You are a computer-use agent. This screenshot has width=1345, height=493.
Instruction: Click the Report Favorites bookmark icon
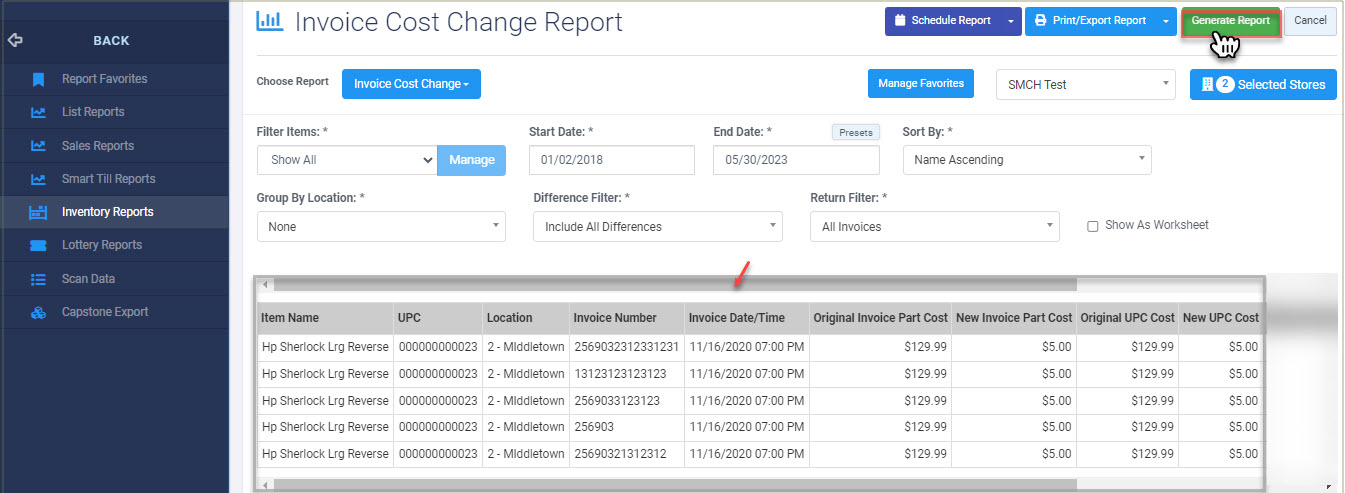[38, 79]
